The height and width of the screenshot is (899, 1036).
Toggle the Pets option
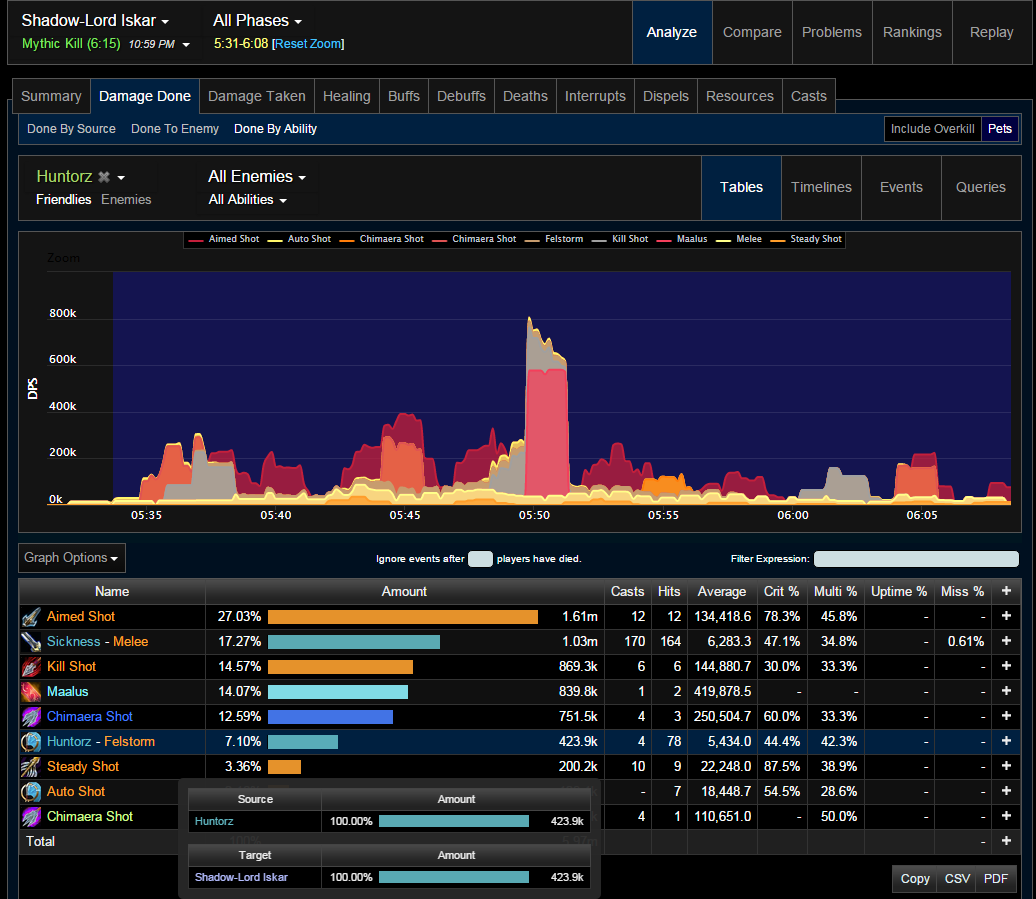coord(1000,129)
